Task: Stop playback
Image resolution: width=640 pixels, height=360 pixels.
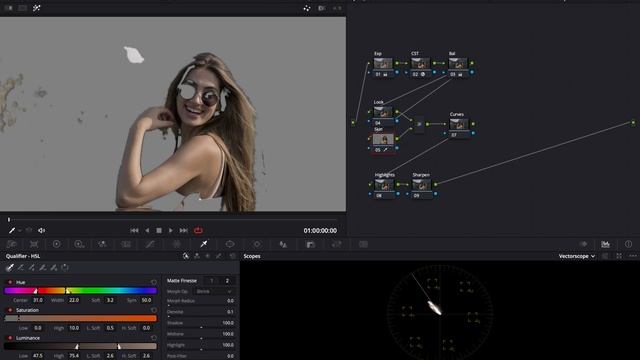Action: click(x=159, y=231)
